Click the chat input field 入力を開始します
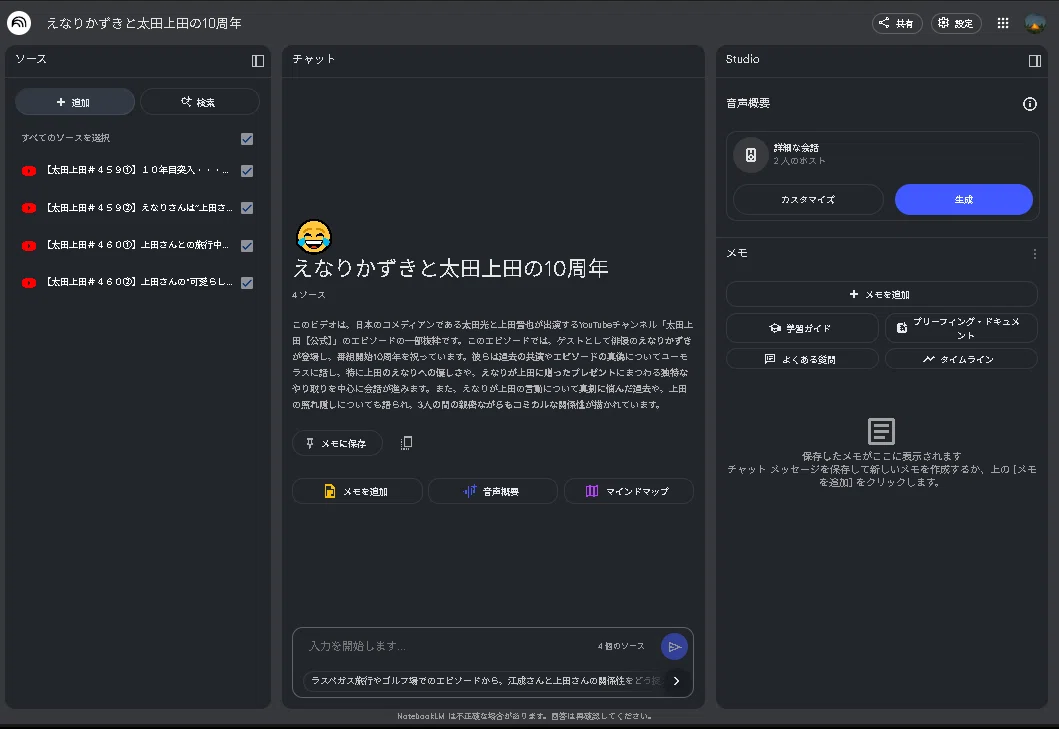This screenshot has width=1059, height=729. pos(446,646)
